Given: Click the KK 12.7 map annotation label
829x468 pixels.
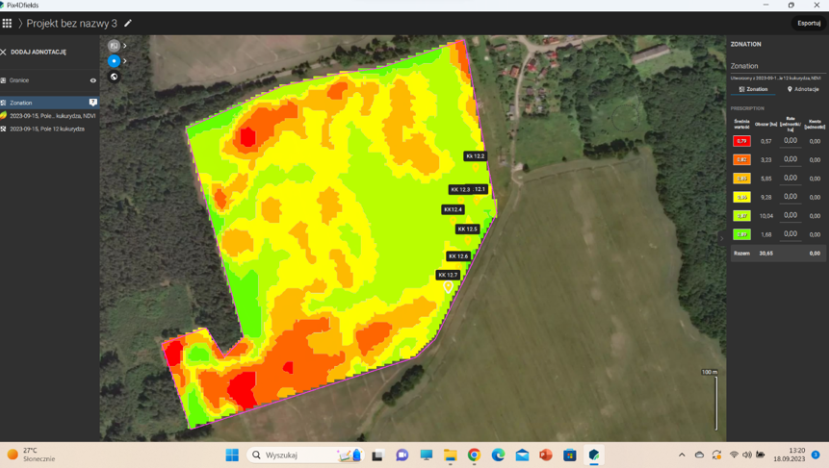Looking at the screenshot, I should click(448, 274).
